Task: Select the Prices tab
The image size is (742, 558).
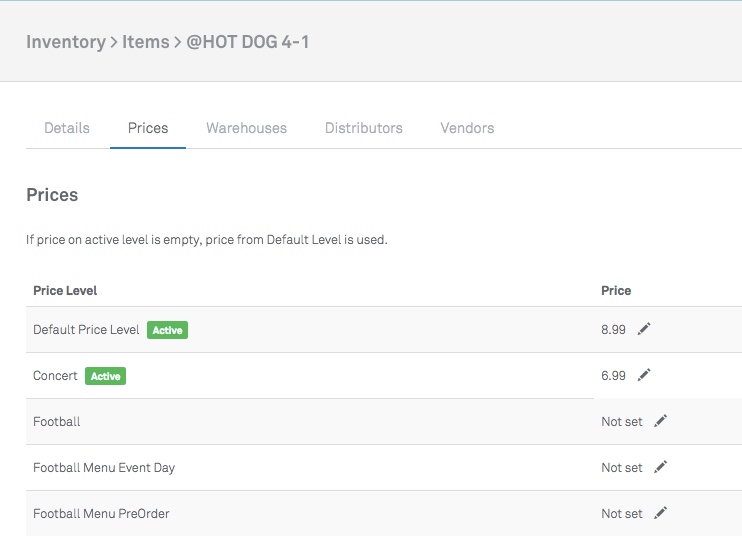Action: point(148,128)
